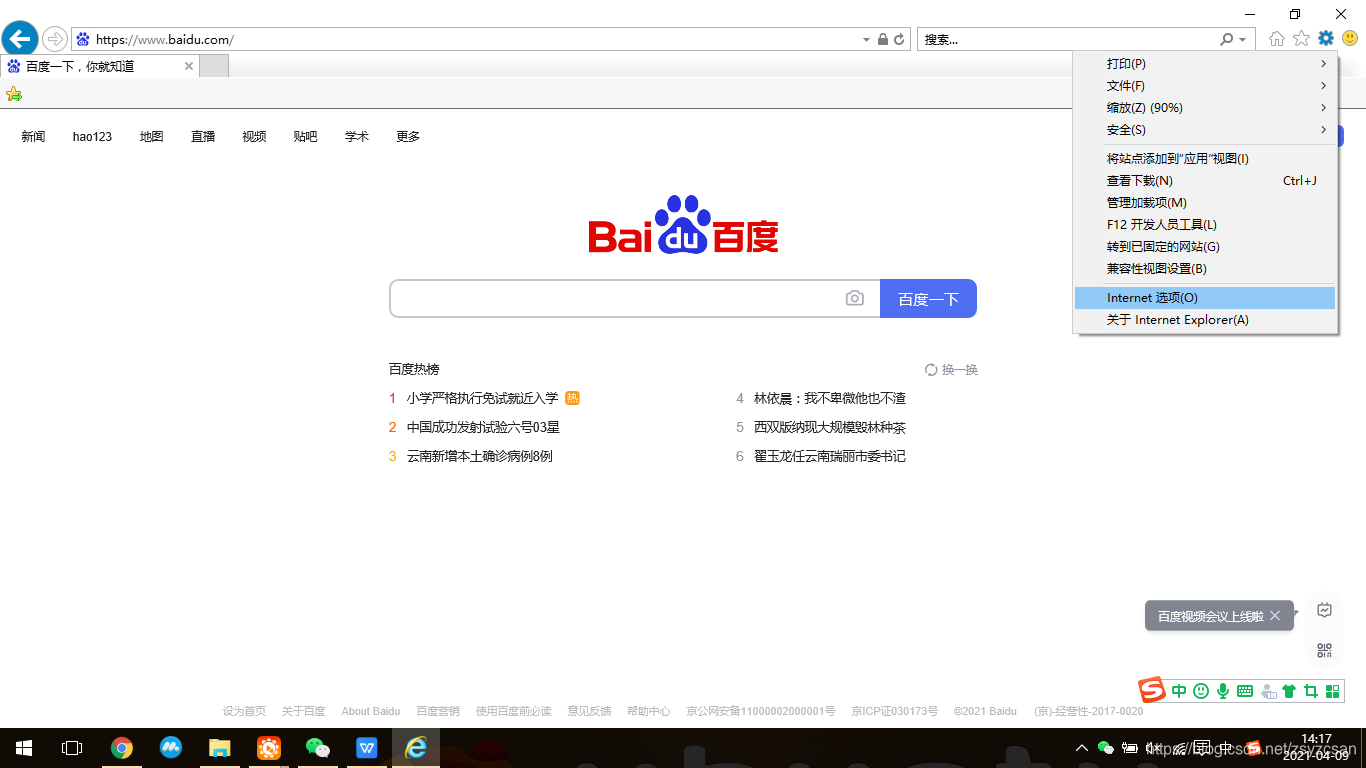Click the address bar lock icon
Image resolution: width=1366 pixels, height=768 pixels.
882,40
